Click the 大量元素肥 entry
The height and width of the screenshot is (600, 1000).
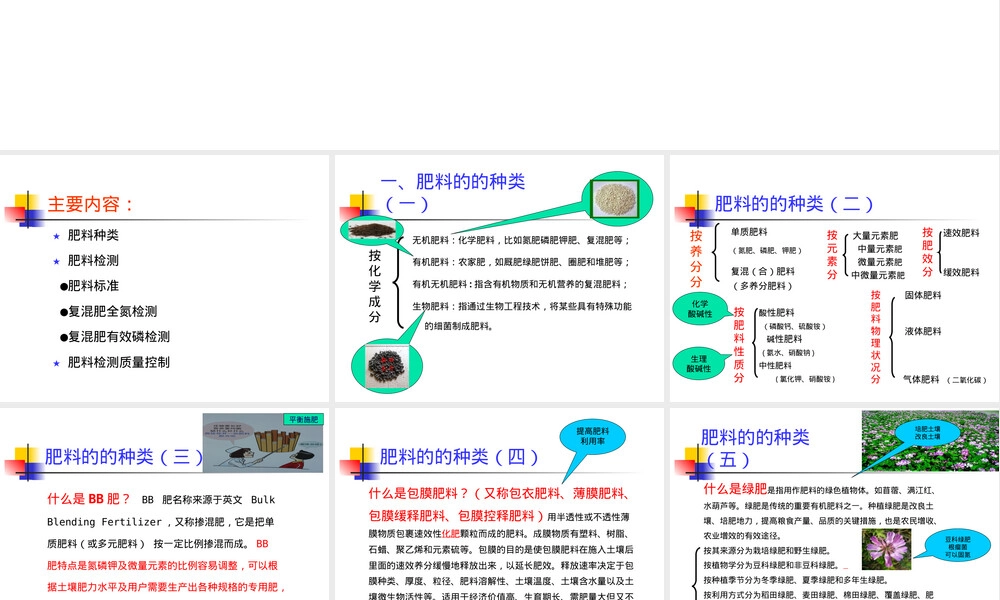[x=875, y=236]
